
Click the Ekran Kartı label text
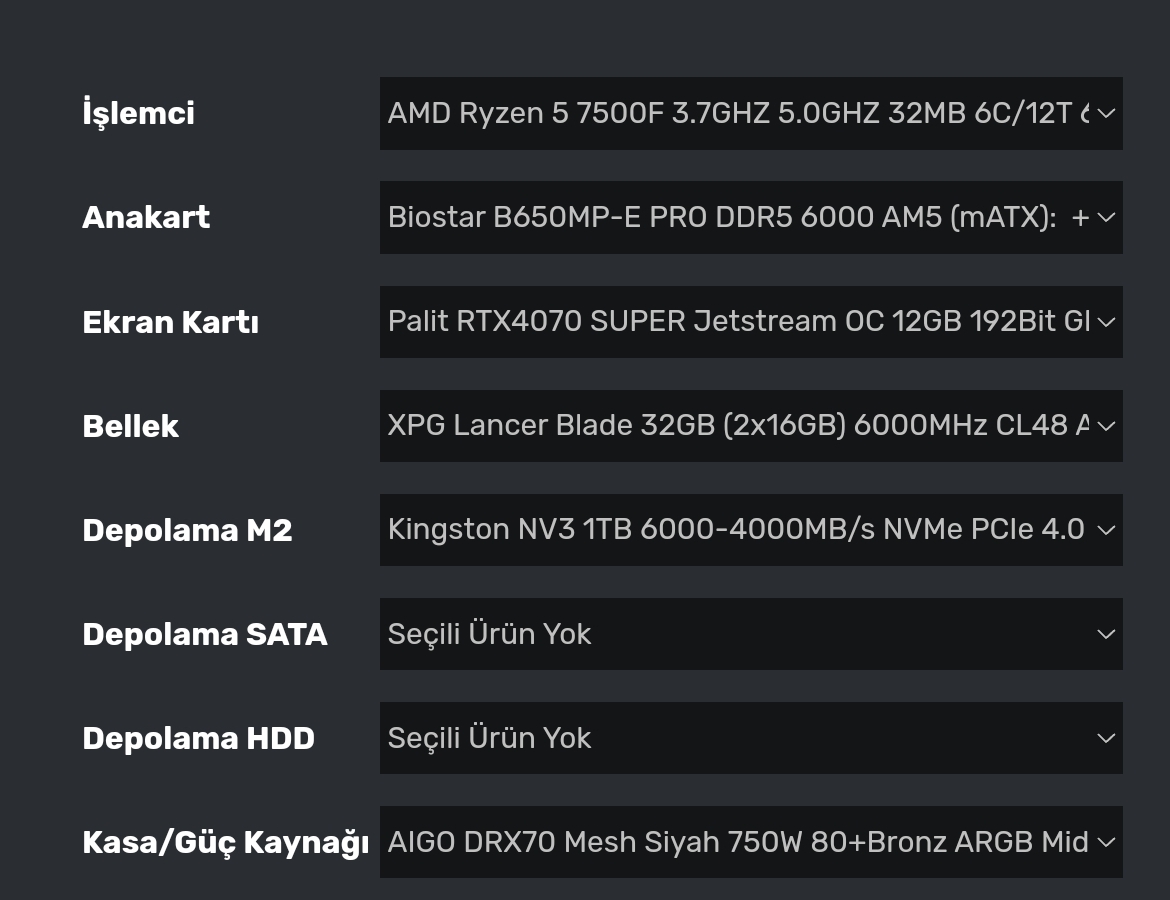pyautogui.click(x=170, y=322)
